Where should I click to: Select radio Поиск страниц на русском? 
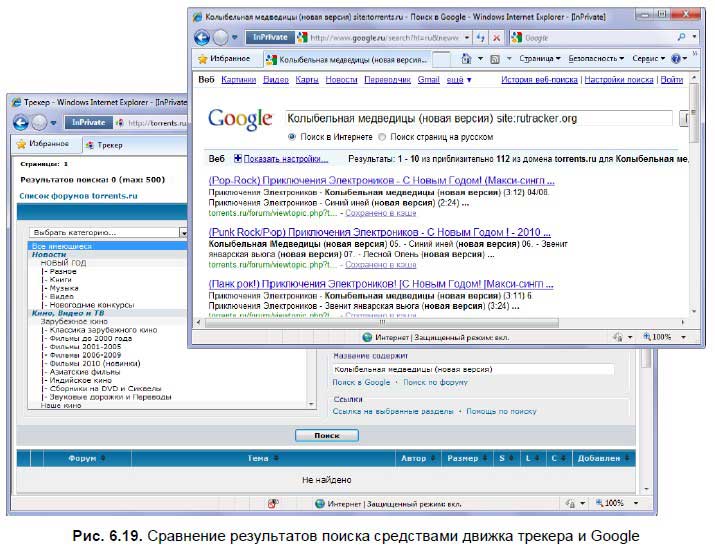click(382, 137)
